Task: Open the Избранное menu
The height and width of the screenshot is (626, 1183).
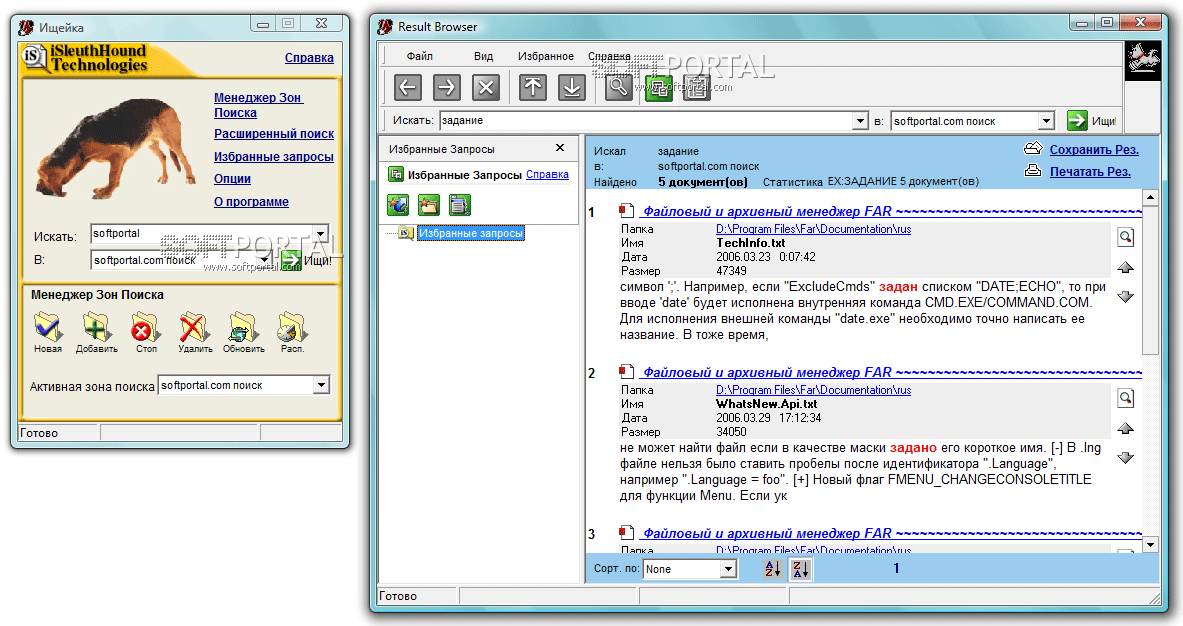Action: pos(545,57)
